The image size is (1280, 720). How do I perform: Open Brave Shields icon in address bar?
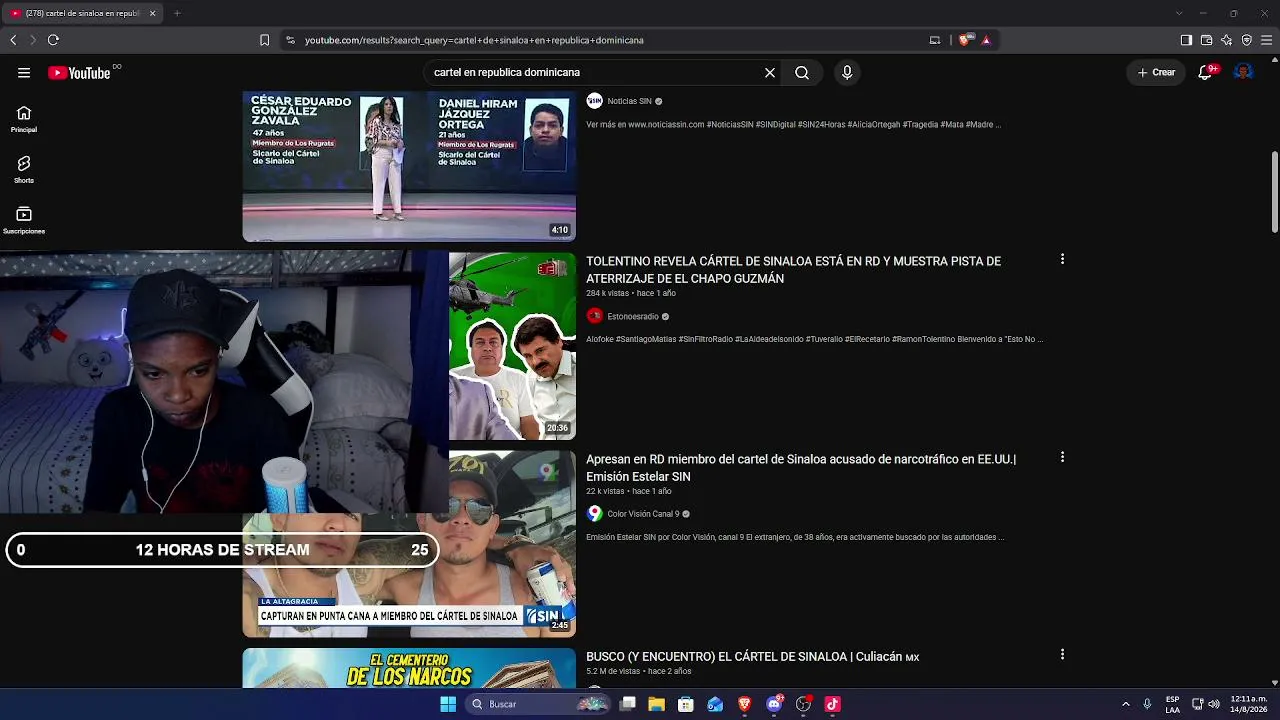[x=964, y=40]
